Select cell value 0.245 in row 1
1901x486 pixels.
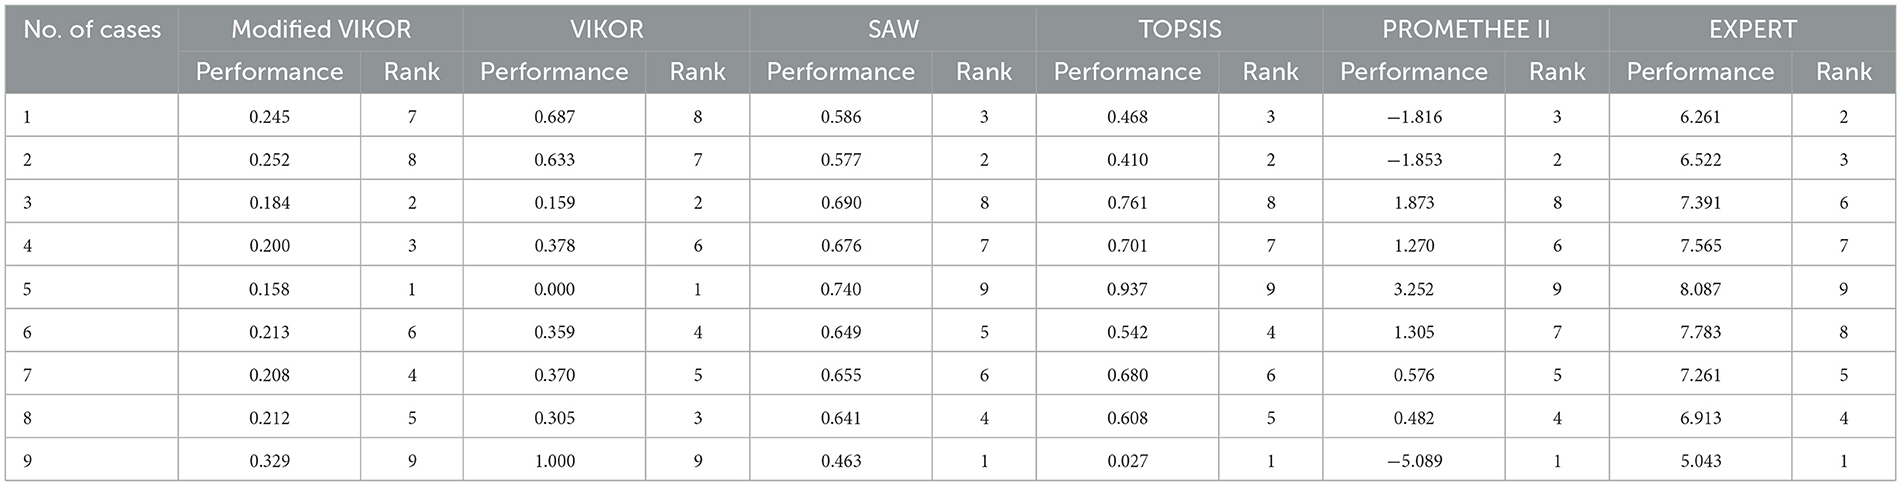270,117
